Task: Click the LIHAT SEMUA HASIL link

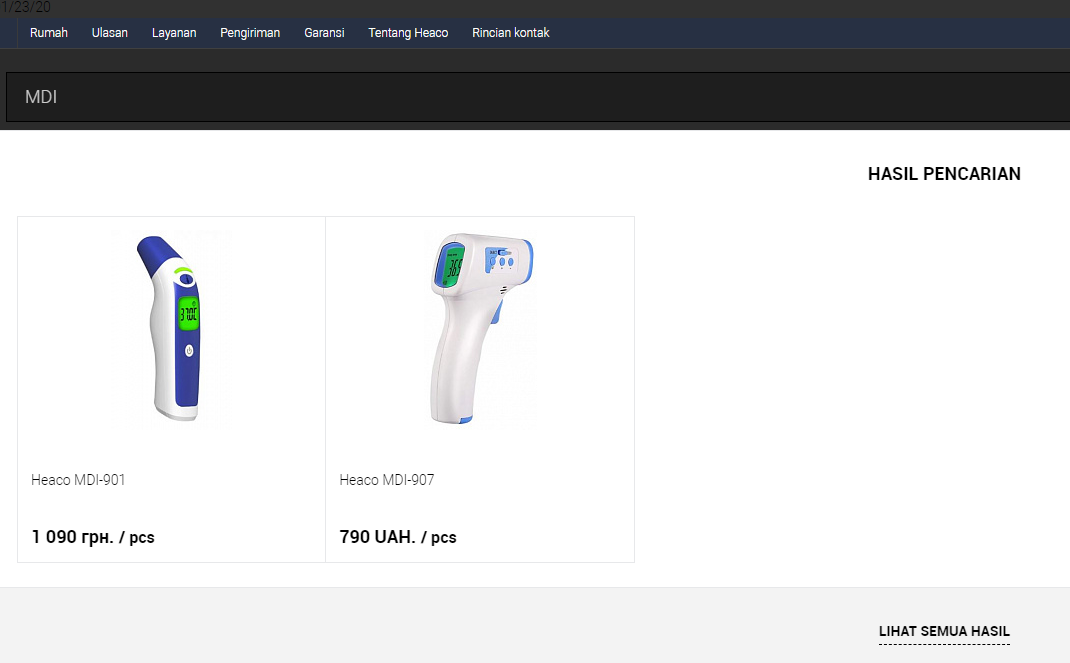Action: pos(944,632)
